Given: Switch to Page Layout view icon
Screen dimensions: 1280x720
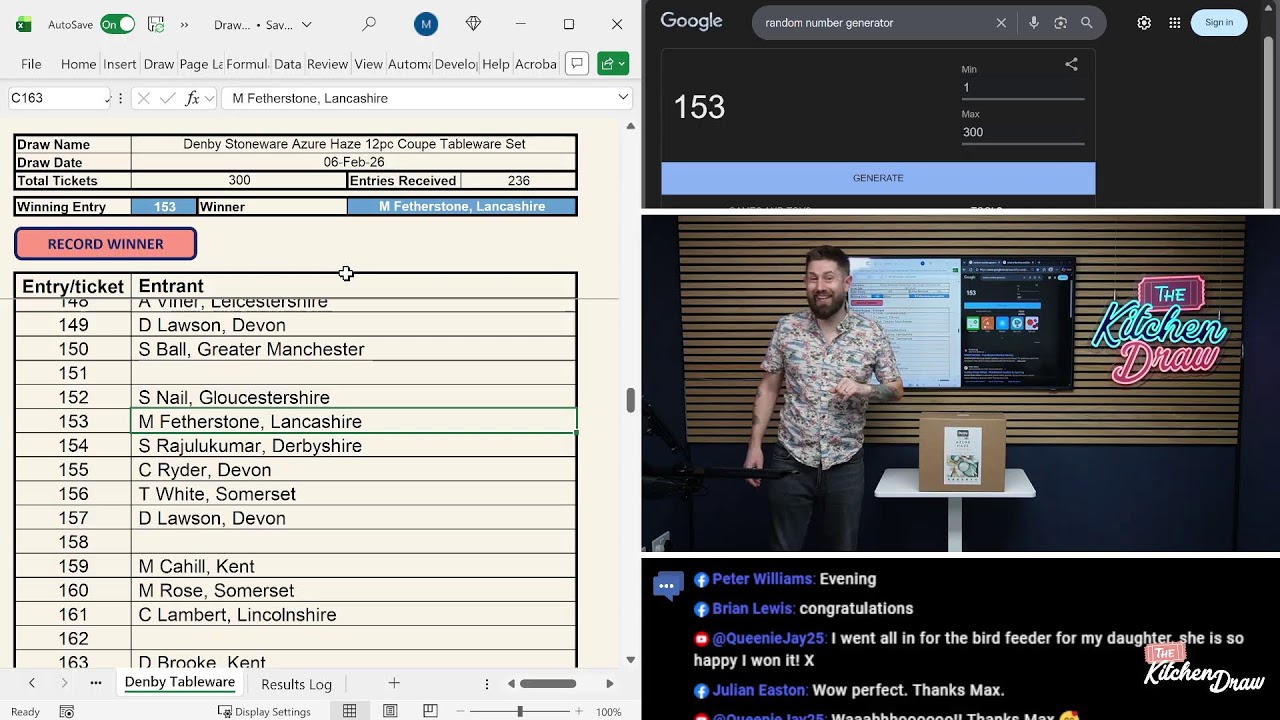Looking at the screenshot, I should click(390, 711).
